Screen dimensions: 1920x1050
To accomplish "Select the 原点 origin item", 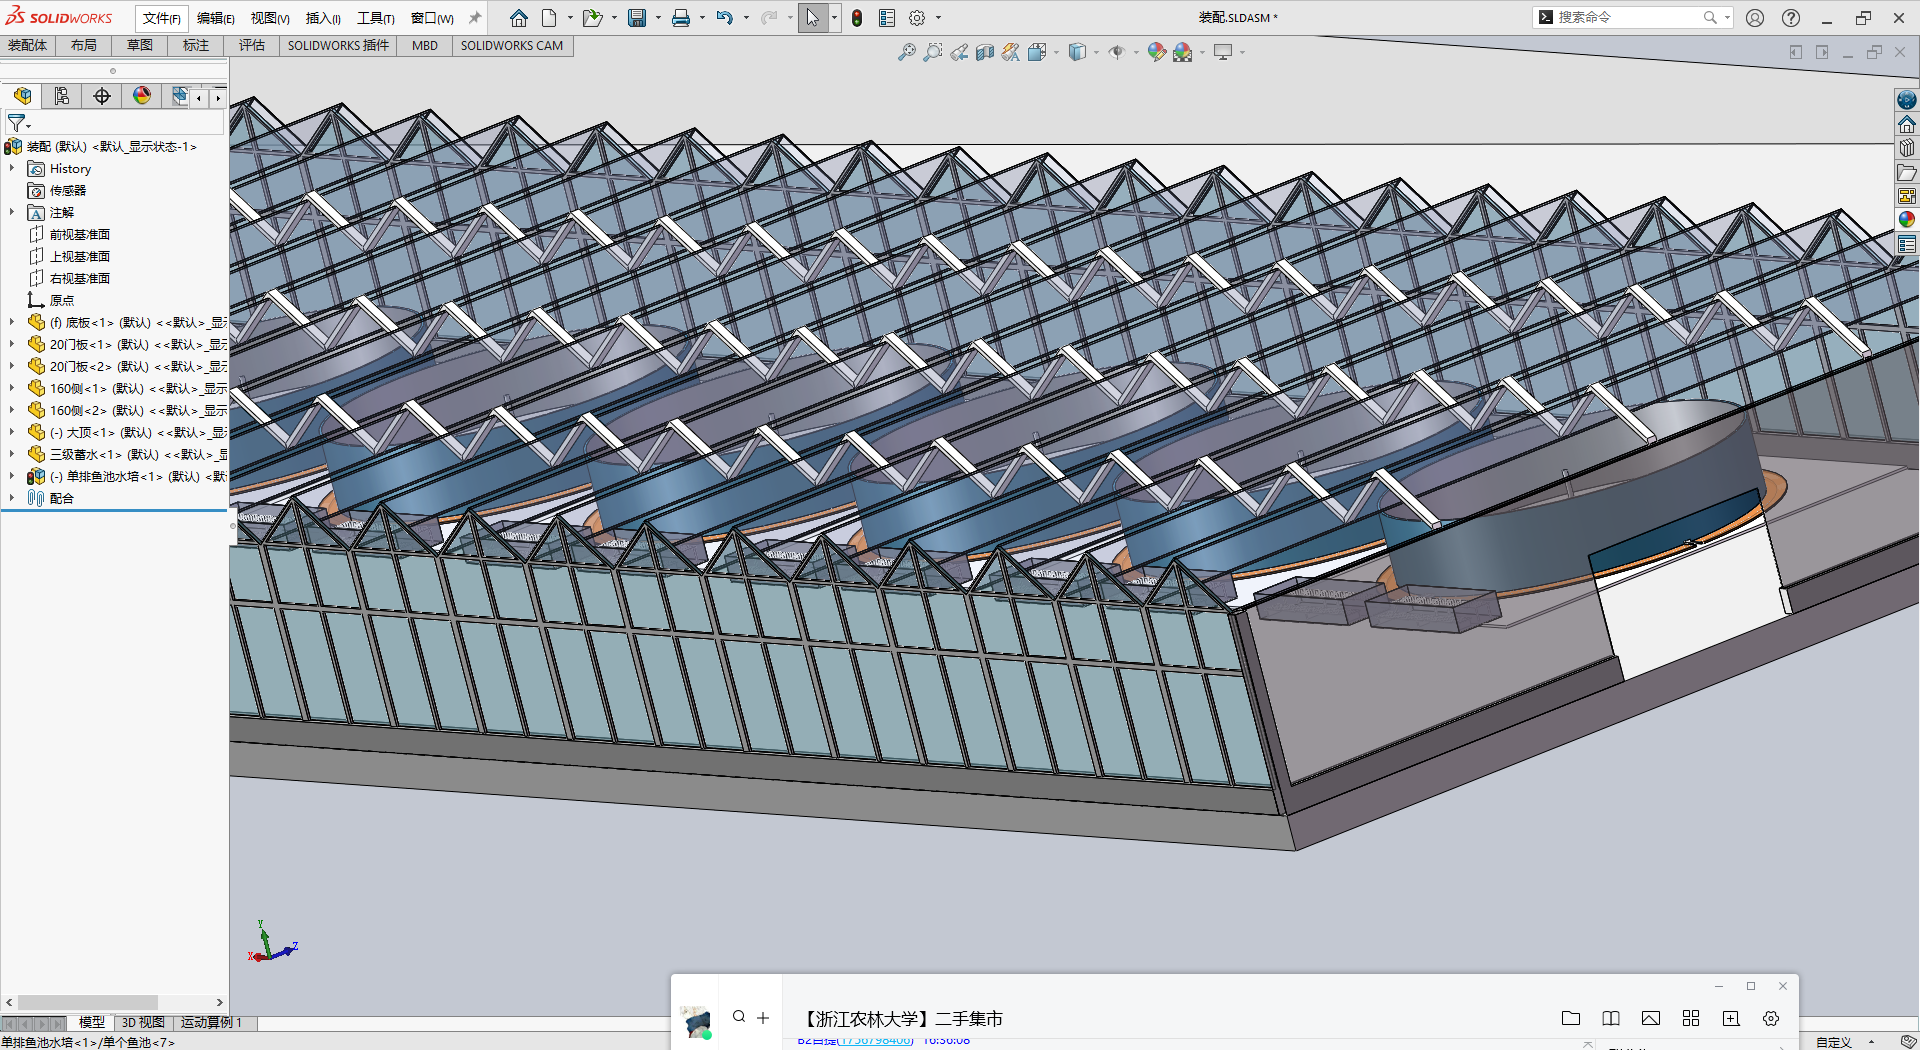I will point(62,300).
